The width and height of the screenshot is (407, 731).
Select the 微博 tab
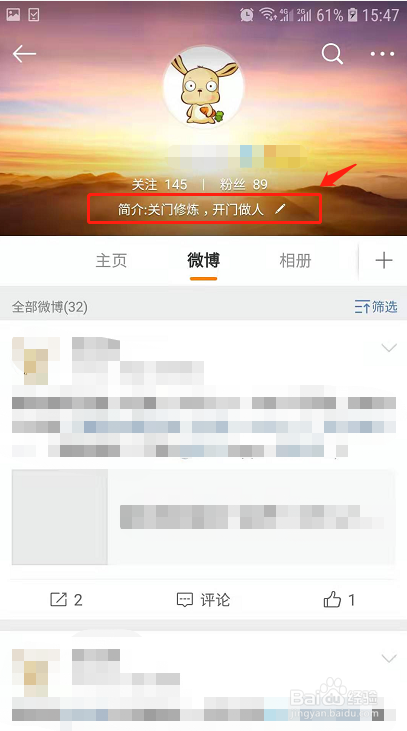[x=203, y=260]
